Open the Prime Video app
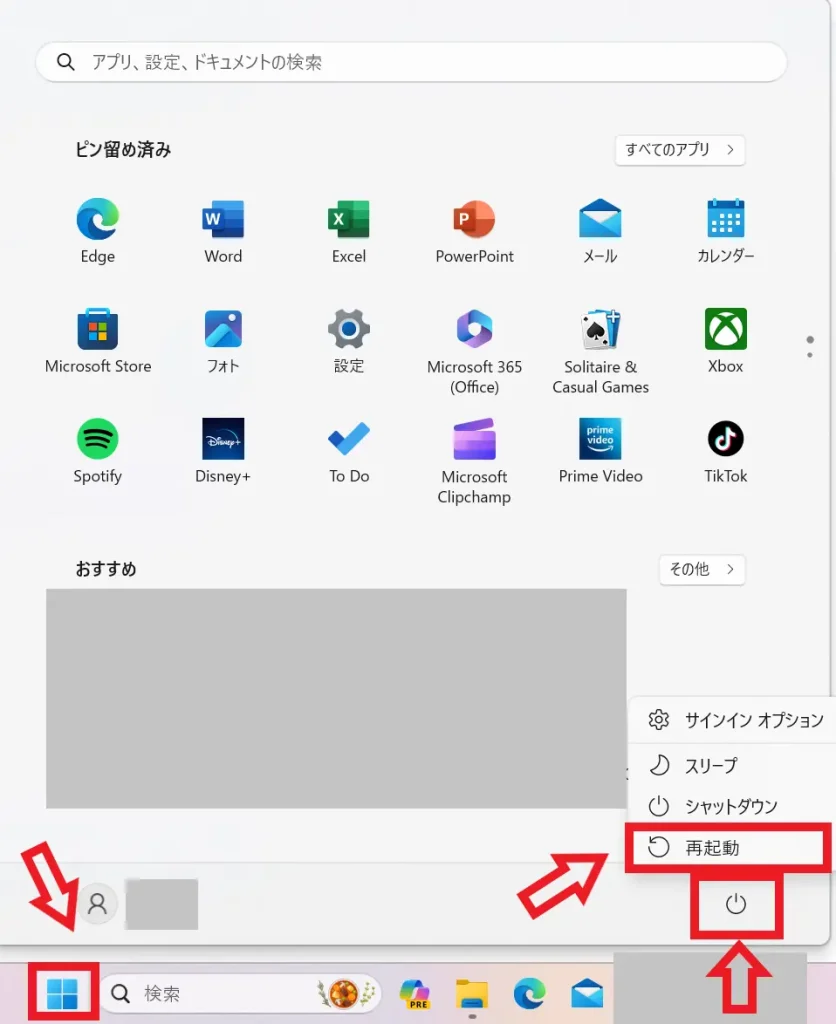This screenshot has height=1024, width=836. pyautogui.click(x=600, y=451)
